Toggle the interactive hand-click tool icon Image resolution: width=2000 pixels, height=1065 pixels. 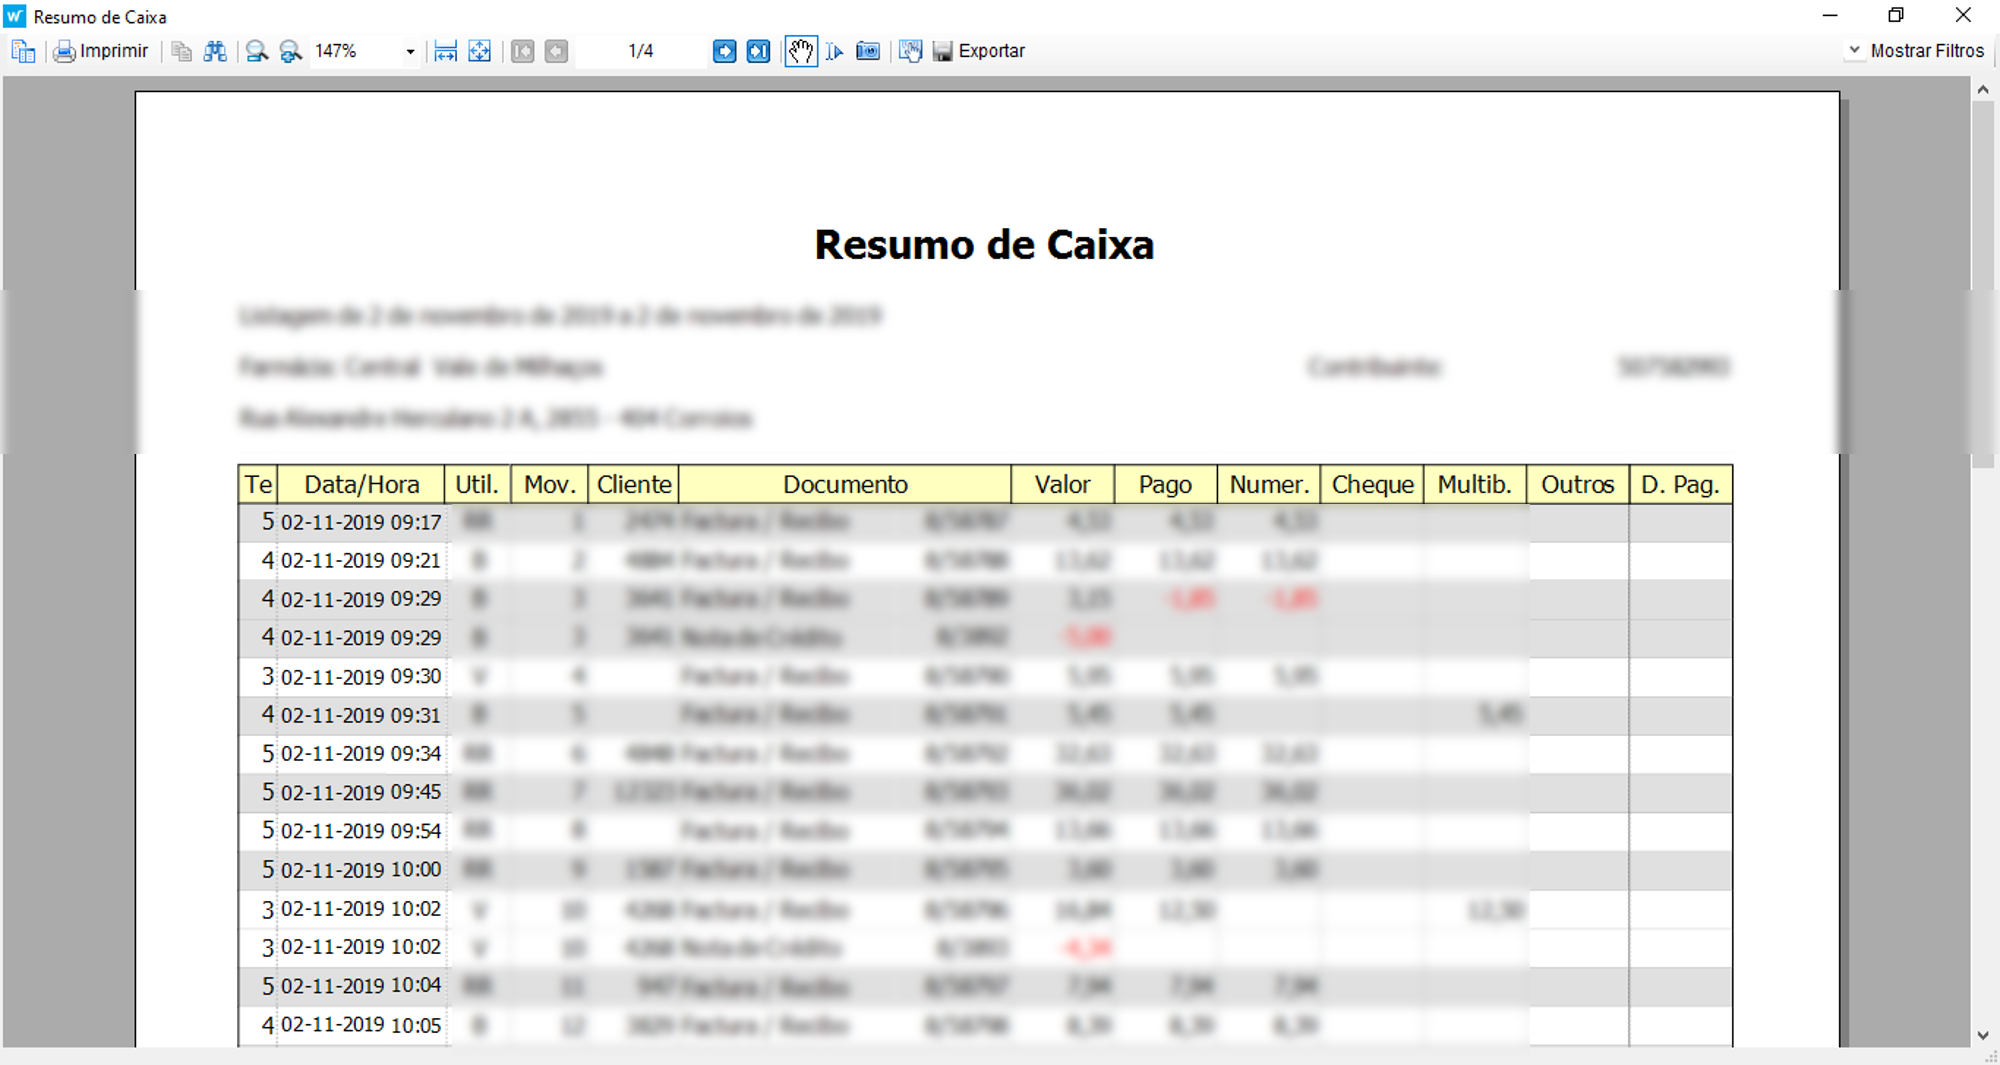pos(910,52)
